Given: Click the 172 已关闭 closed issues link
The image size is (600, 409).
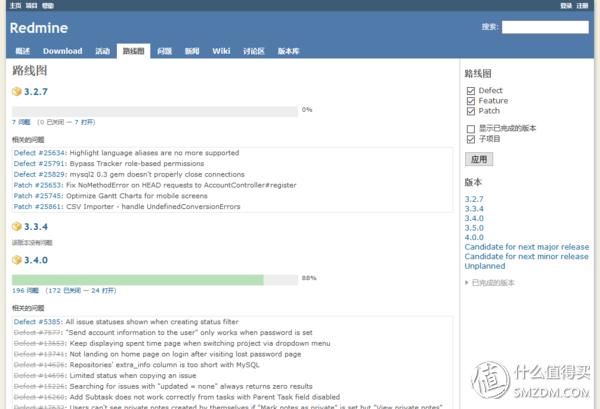Looking at the screenshot, I should [64, 290].
